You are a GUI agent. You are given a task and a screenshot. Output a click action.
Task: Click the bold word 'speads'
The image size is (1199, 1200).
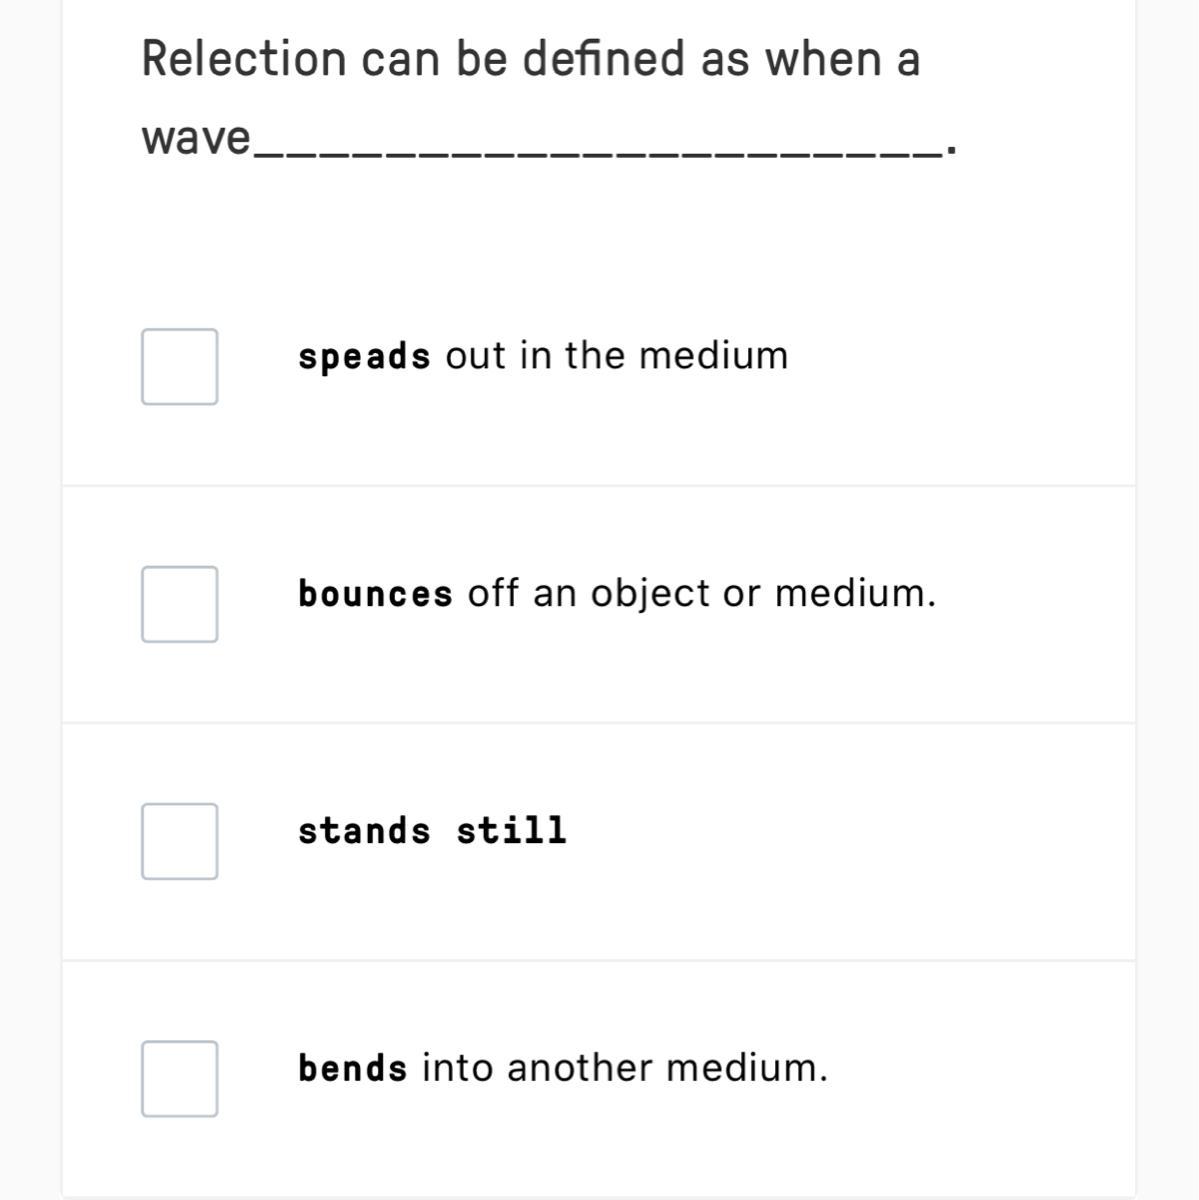point(364,357)
